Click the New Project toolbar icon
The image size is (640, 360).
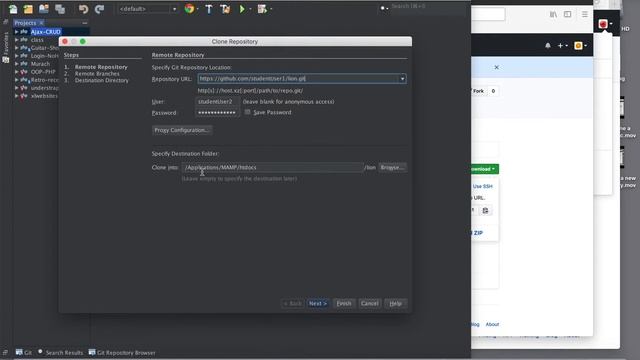point(28,9)
